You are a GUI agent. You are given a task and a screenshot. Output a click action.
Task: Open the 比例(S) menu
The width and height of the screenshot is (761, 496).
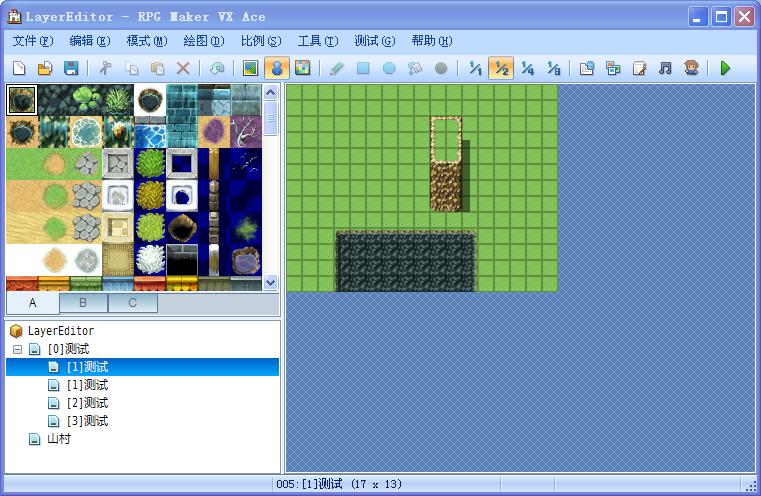[261, 41]
